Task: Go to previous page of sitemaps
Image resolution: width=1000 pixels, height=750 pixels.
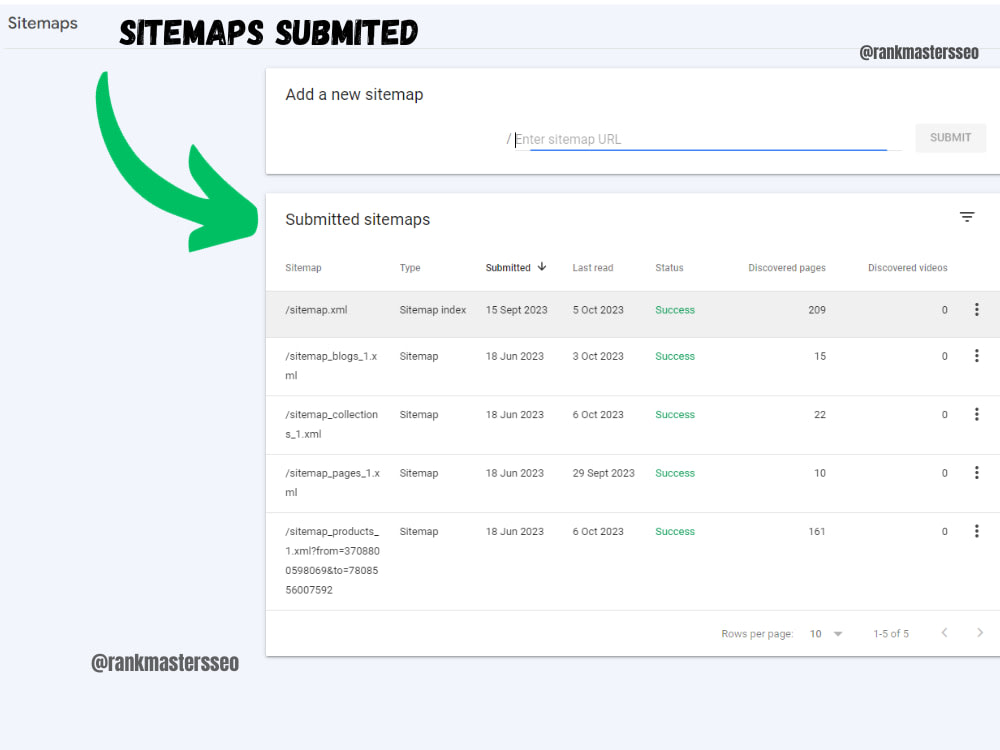Action: click(945, 633)
